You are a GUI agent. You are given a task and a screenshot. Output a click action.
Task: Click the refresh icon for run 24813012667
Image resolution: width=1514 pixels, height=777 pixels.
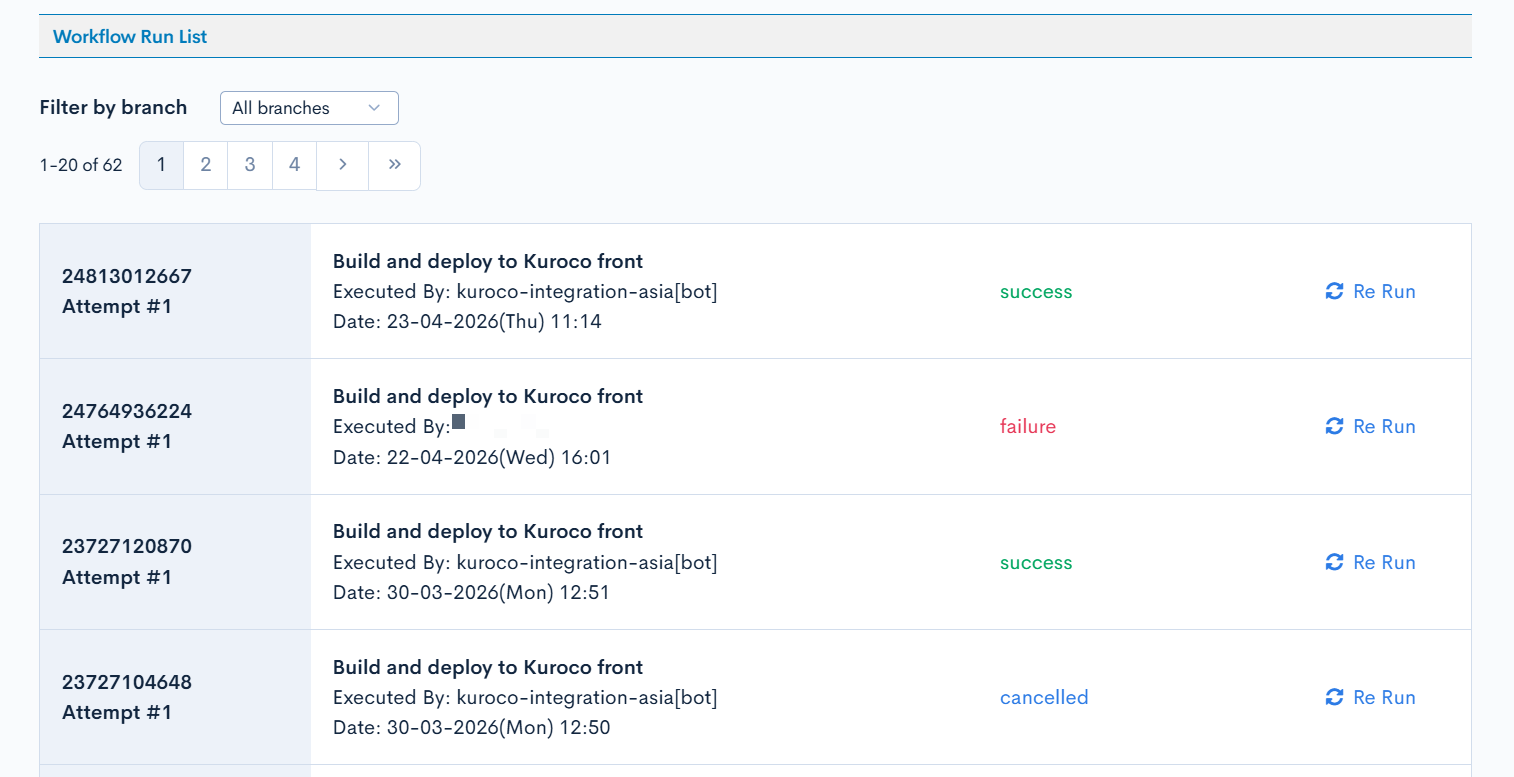coord(1334,291)
